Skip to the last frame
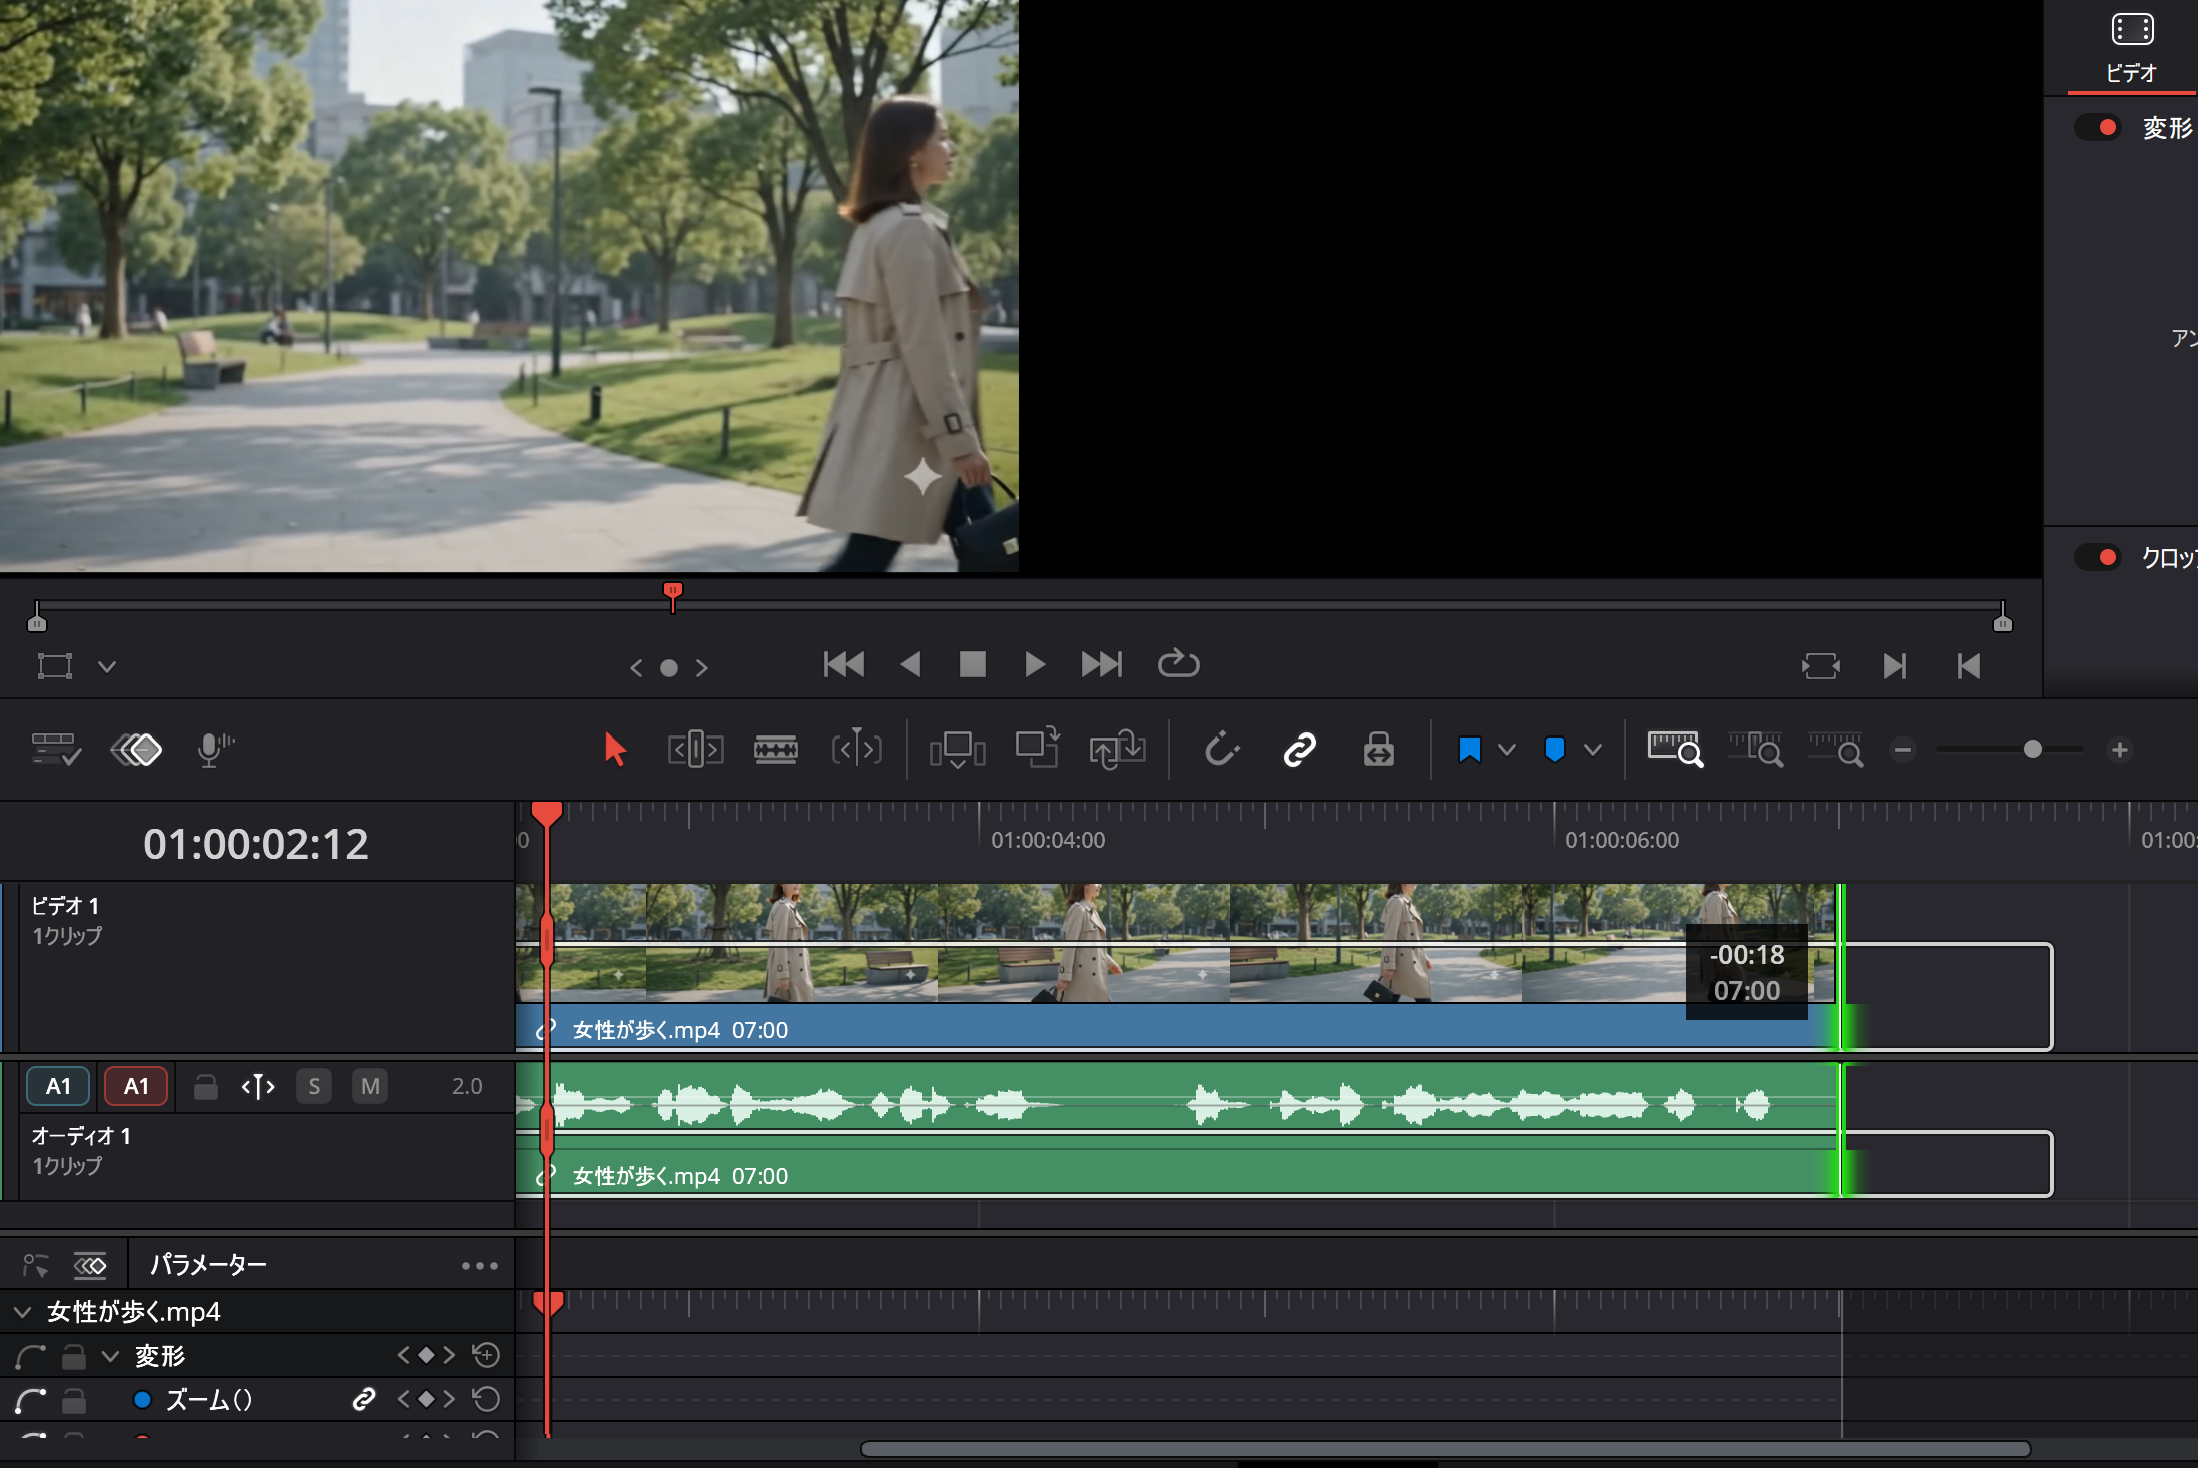Screen dimensions: 2198x1468 pyautogui.click(x=1102, y=664)
